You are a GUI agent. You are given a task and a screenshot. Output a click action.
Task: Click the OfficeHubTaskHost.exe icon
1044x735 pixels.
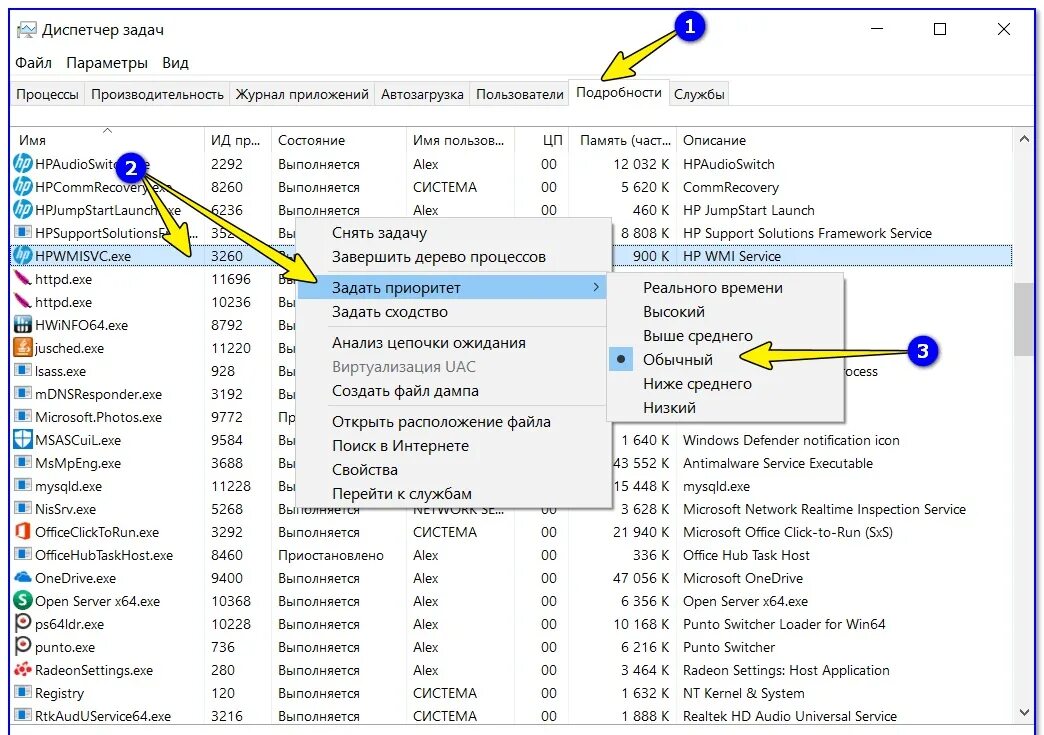(23, 555)
